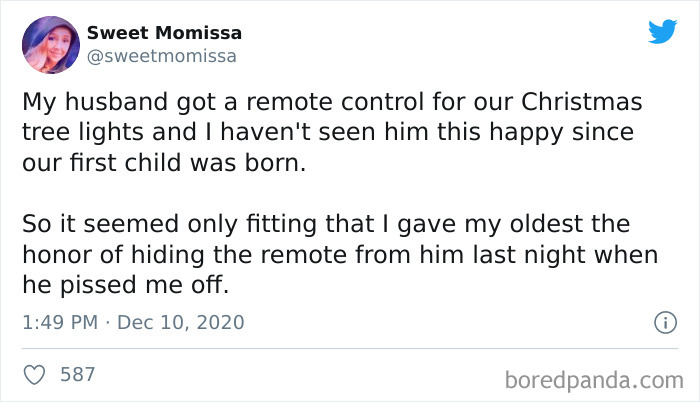Open Sweet Momissa's profile picture

coord(51,45)
